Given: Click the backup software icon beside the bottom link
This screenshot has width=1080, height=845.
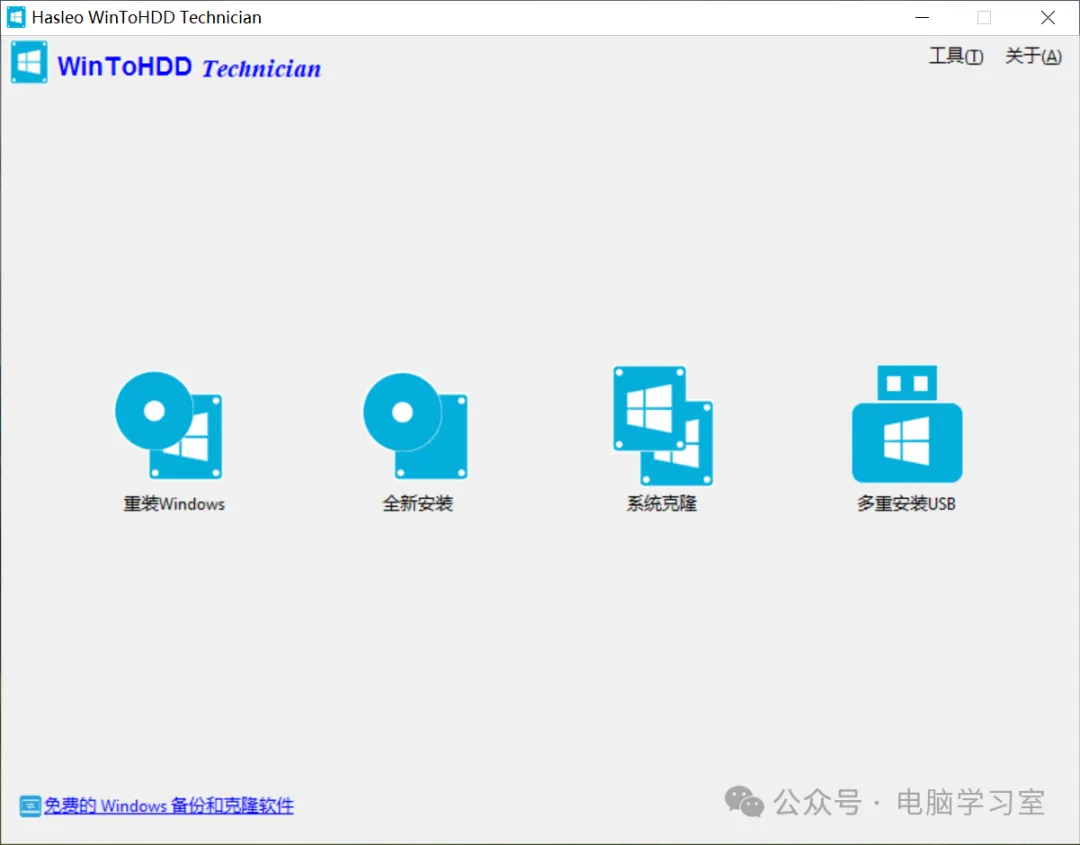Looking at the screenshot, I should tap(30, 806).
